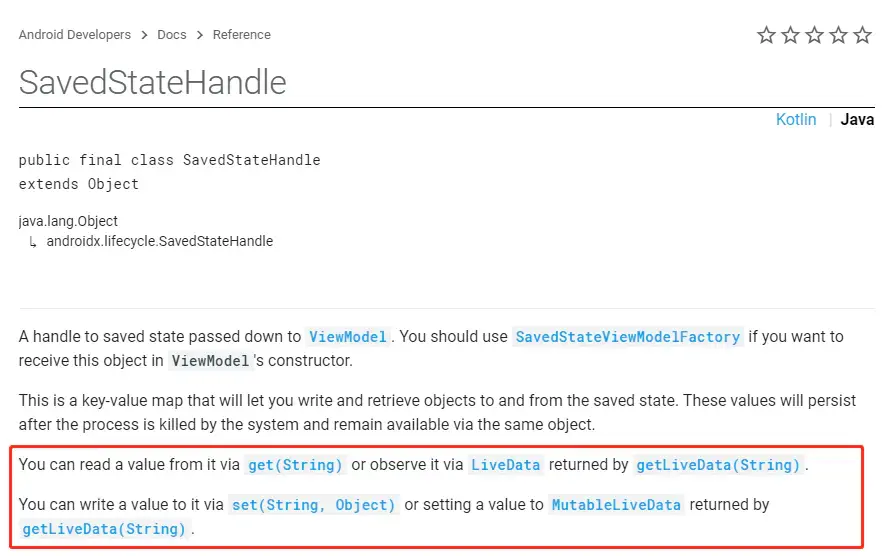Go to the Docs breadcrumb
Image resolution: width=895 pixels, height=556 pixels.
click(172, 35)
